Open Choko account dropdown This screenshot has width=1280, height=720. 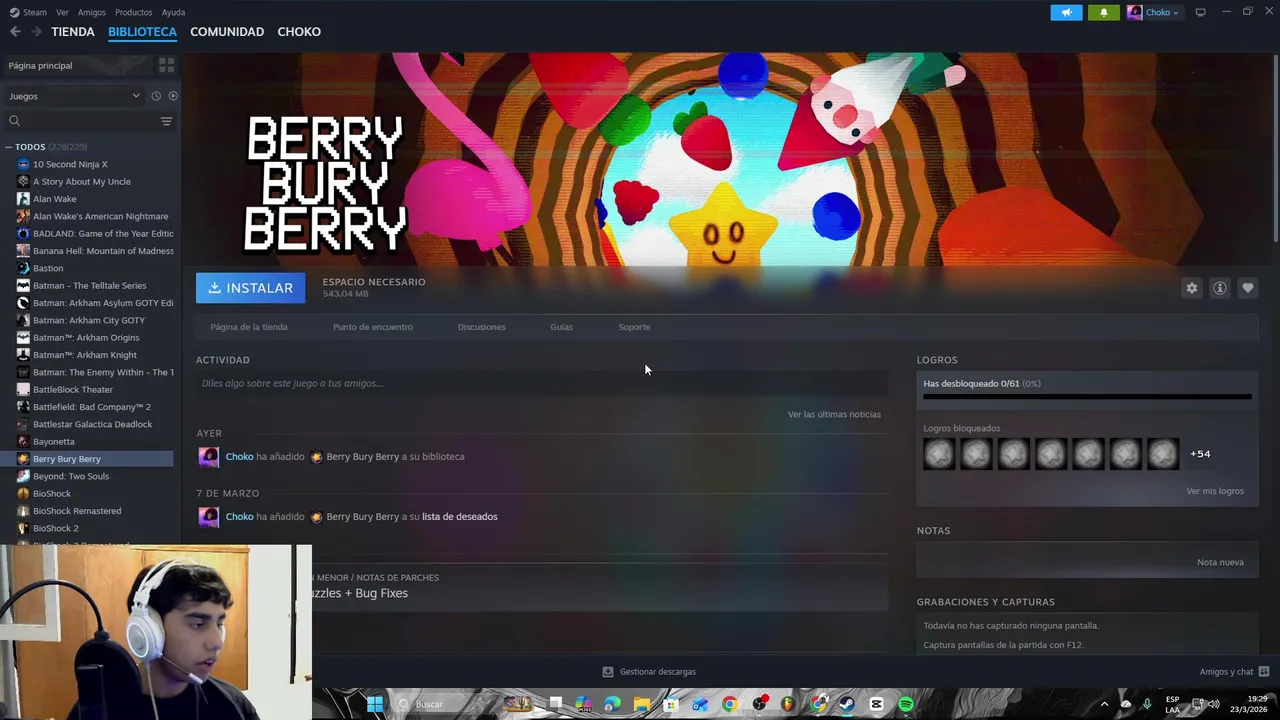(1154, 12)
